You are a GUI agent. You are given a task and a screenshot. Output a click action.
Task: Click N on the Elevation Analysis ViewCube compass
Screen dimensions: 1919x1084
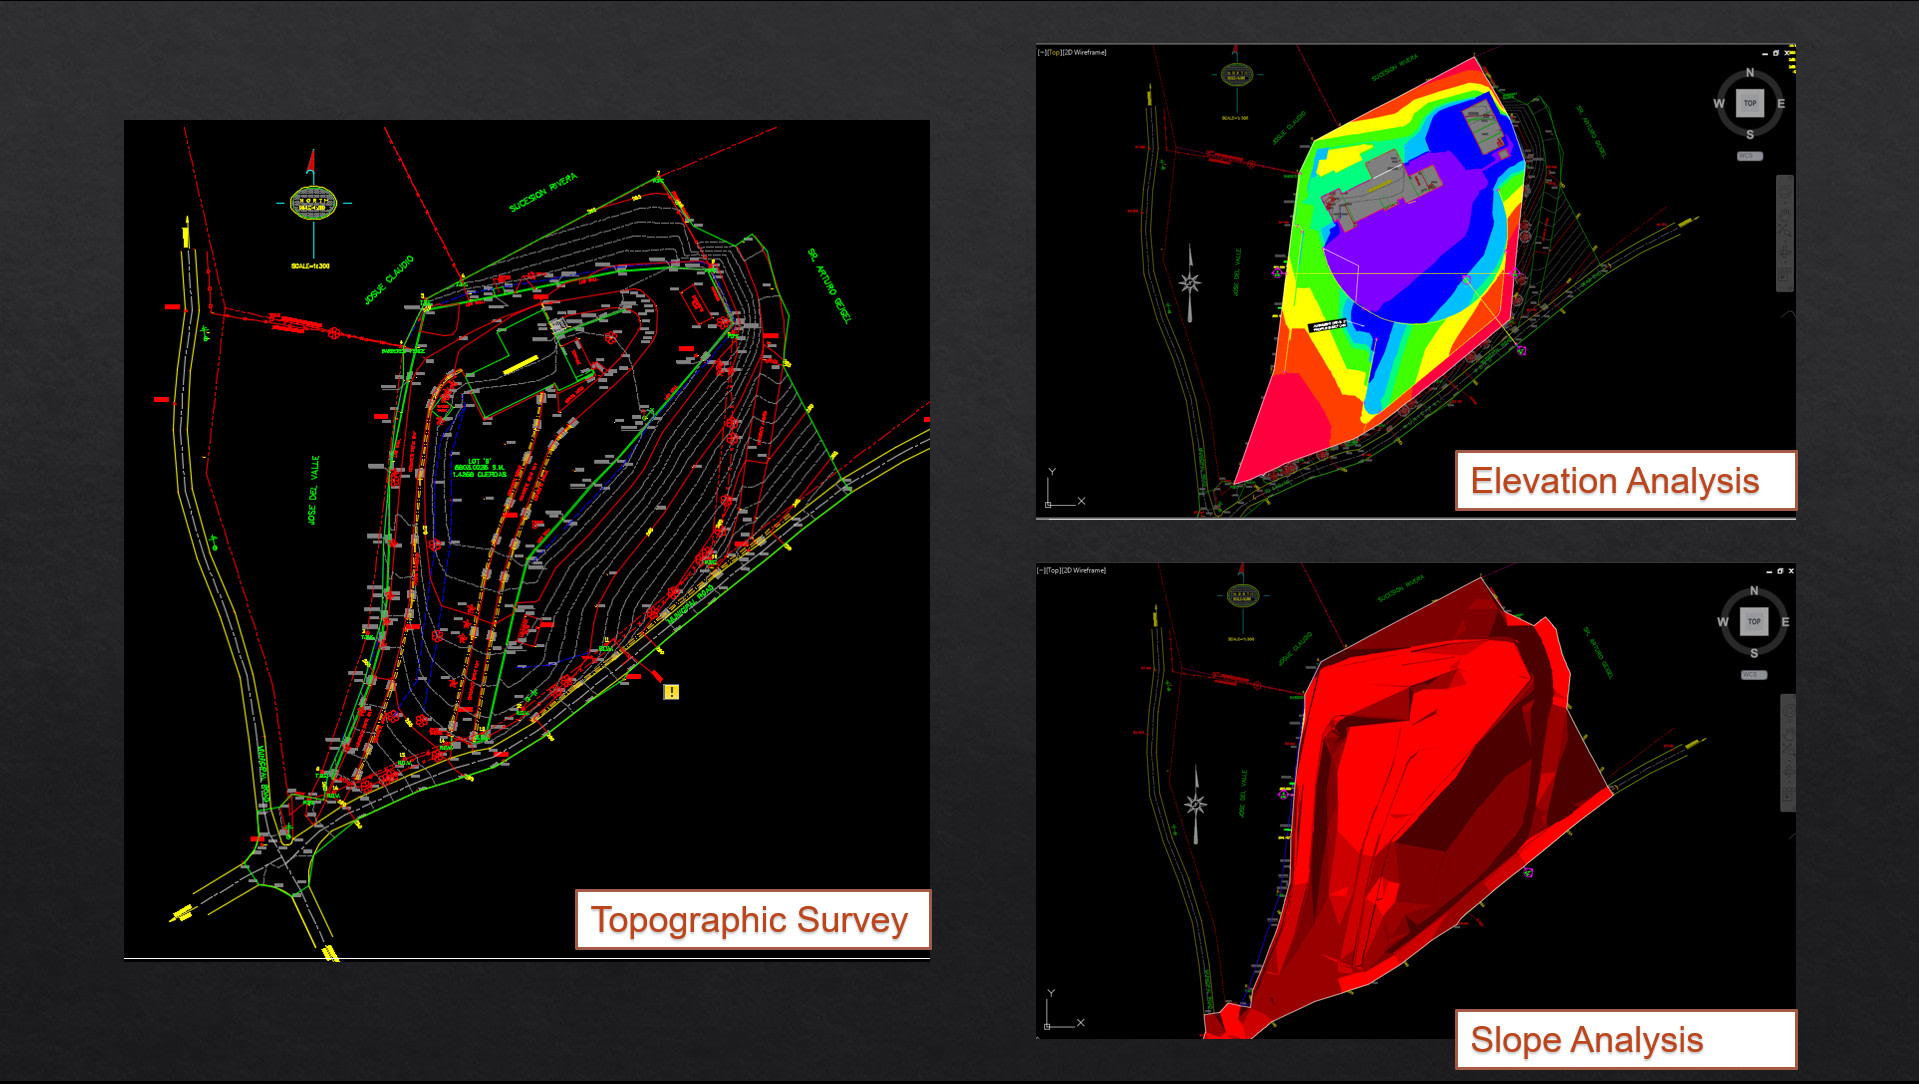1750,73
